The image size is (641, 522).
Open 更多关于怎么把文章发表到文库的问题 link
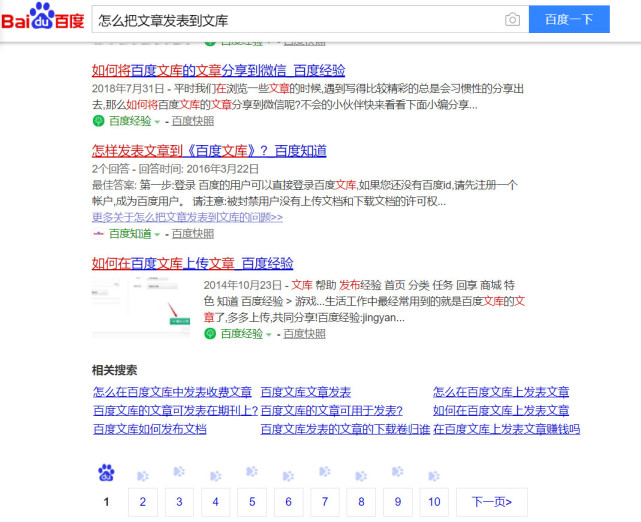[187, 217]
